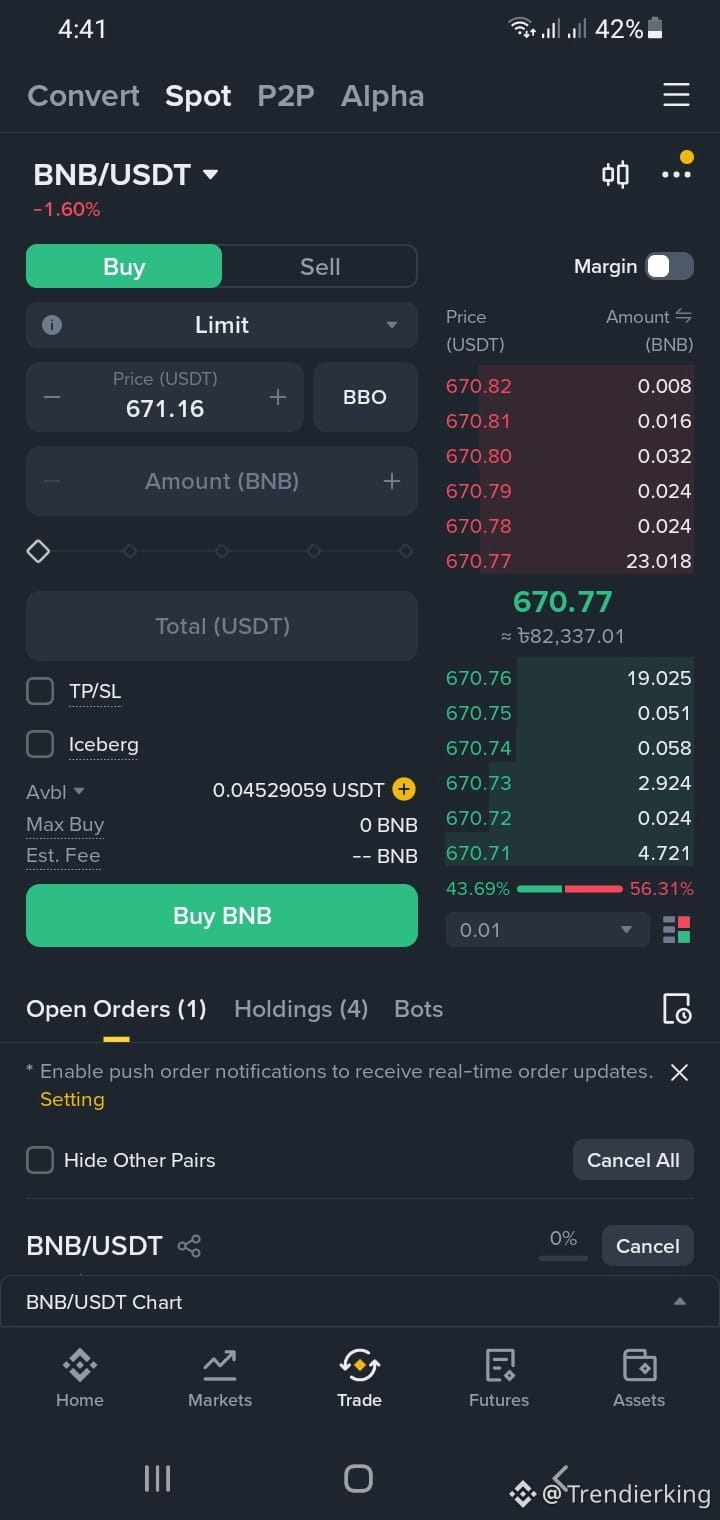Open the Avbl dropdown arrow
This screenshot has width=720, height=1520.
79,791
